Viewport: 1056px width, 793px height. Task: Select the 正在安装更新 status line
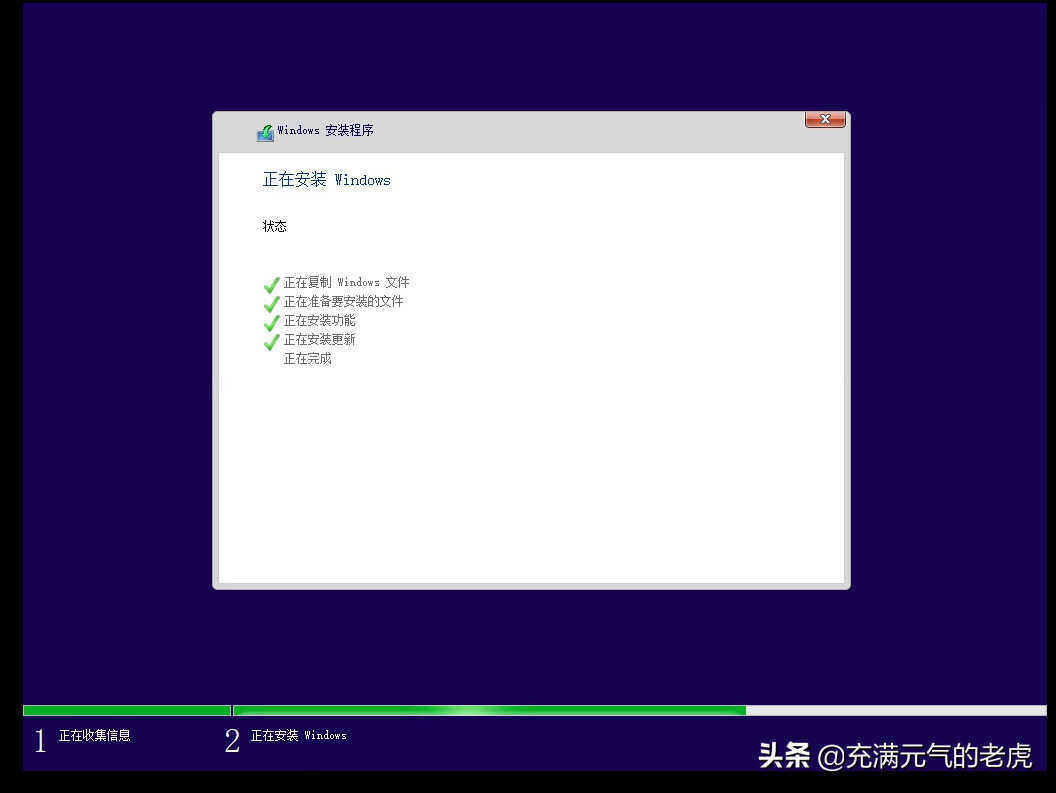319,340
